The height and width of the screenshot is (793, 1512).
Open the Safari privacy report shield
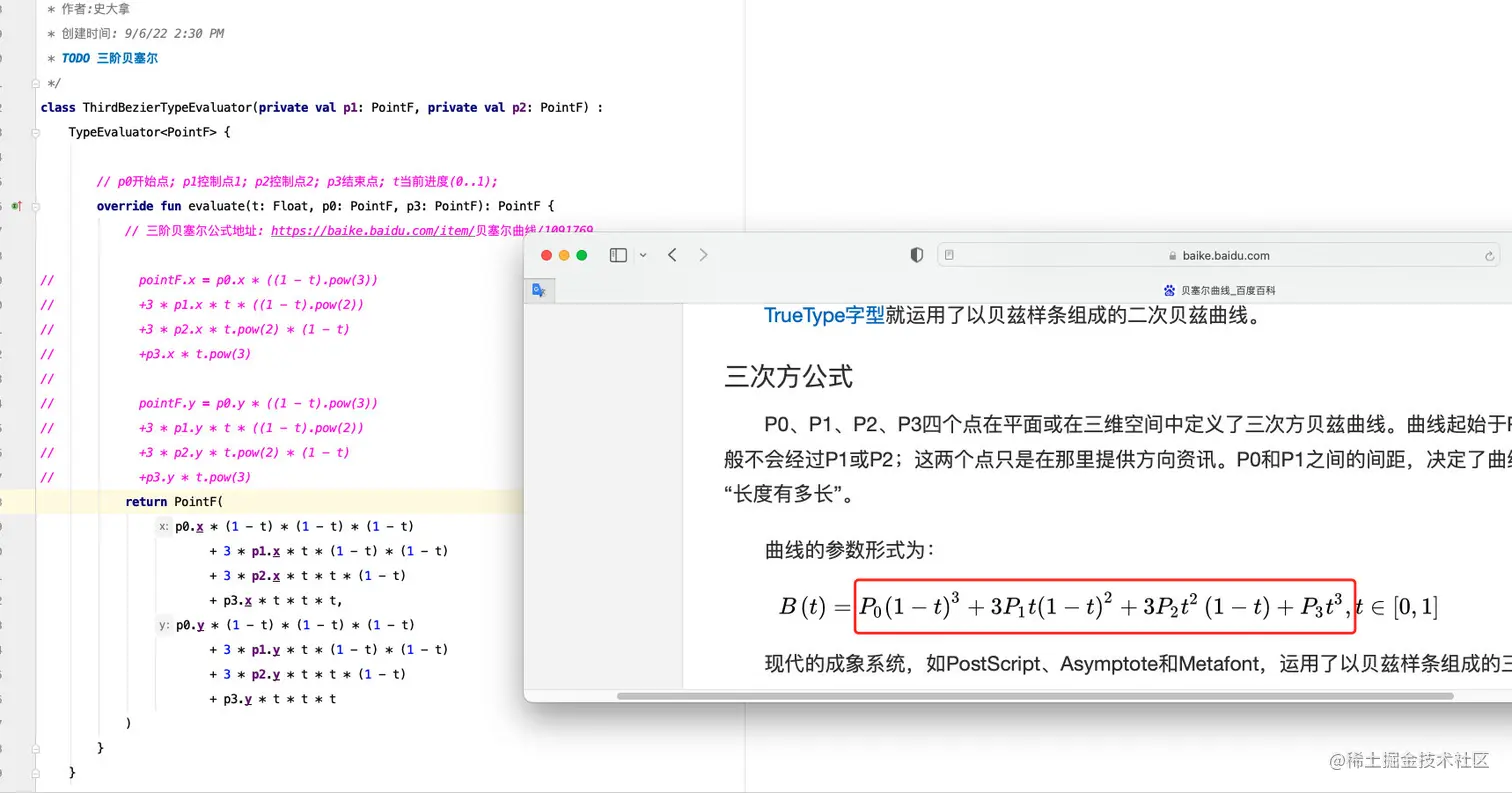[916, 255]
